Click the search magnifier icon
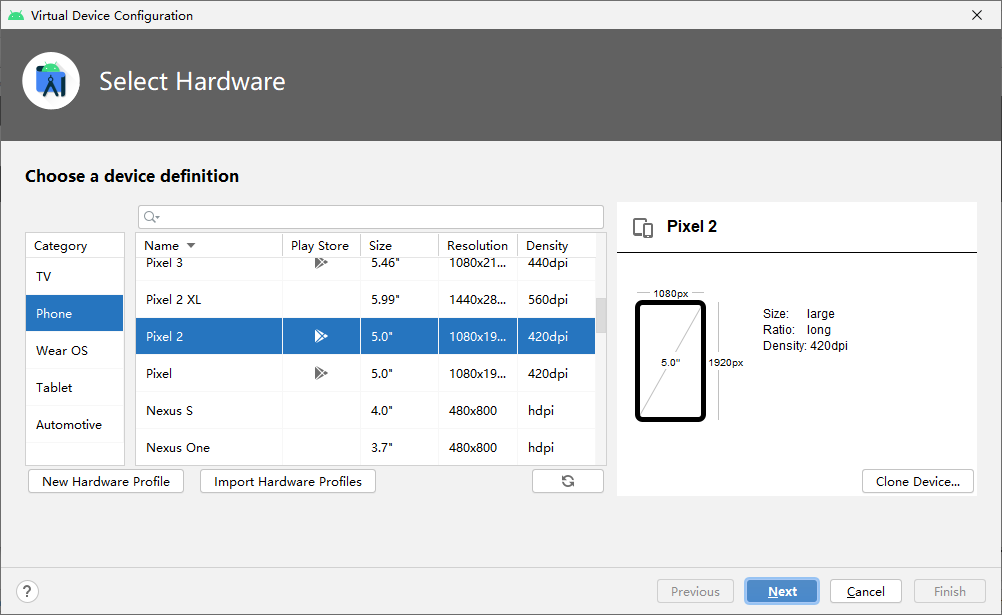 151,217
